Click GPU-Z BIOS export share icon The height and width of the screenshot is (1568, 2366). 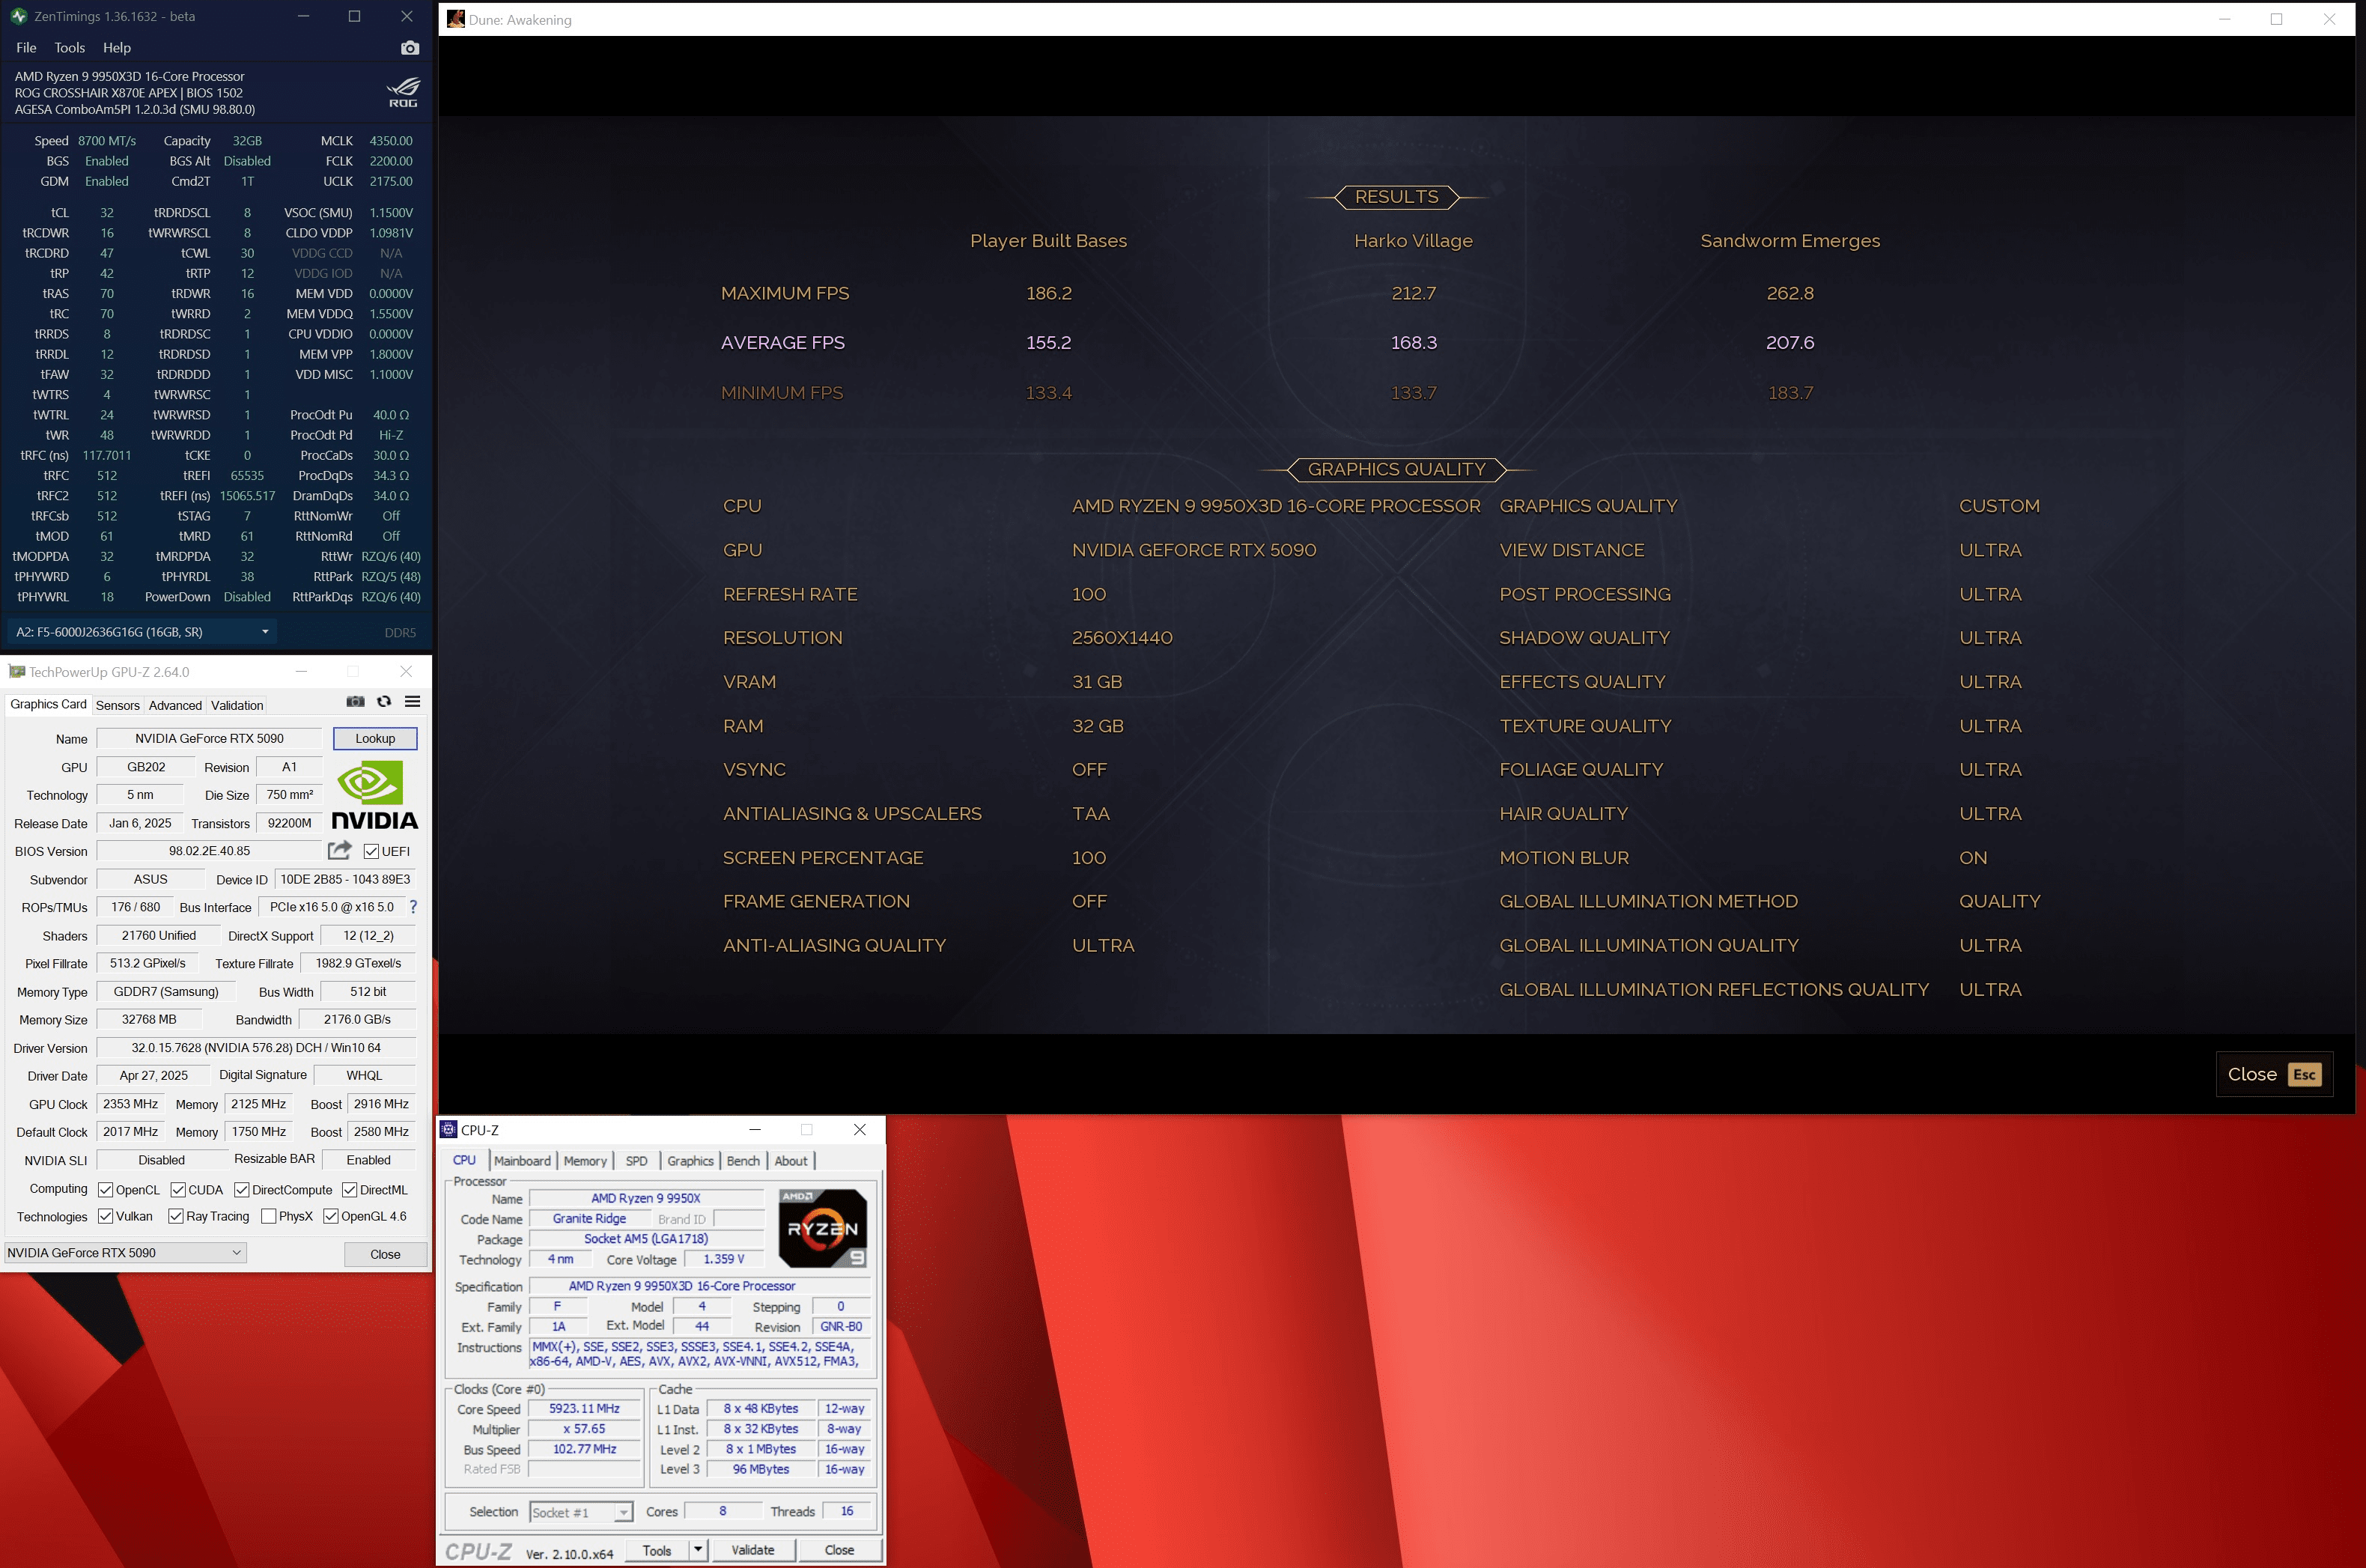tap(340, 850)
